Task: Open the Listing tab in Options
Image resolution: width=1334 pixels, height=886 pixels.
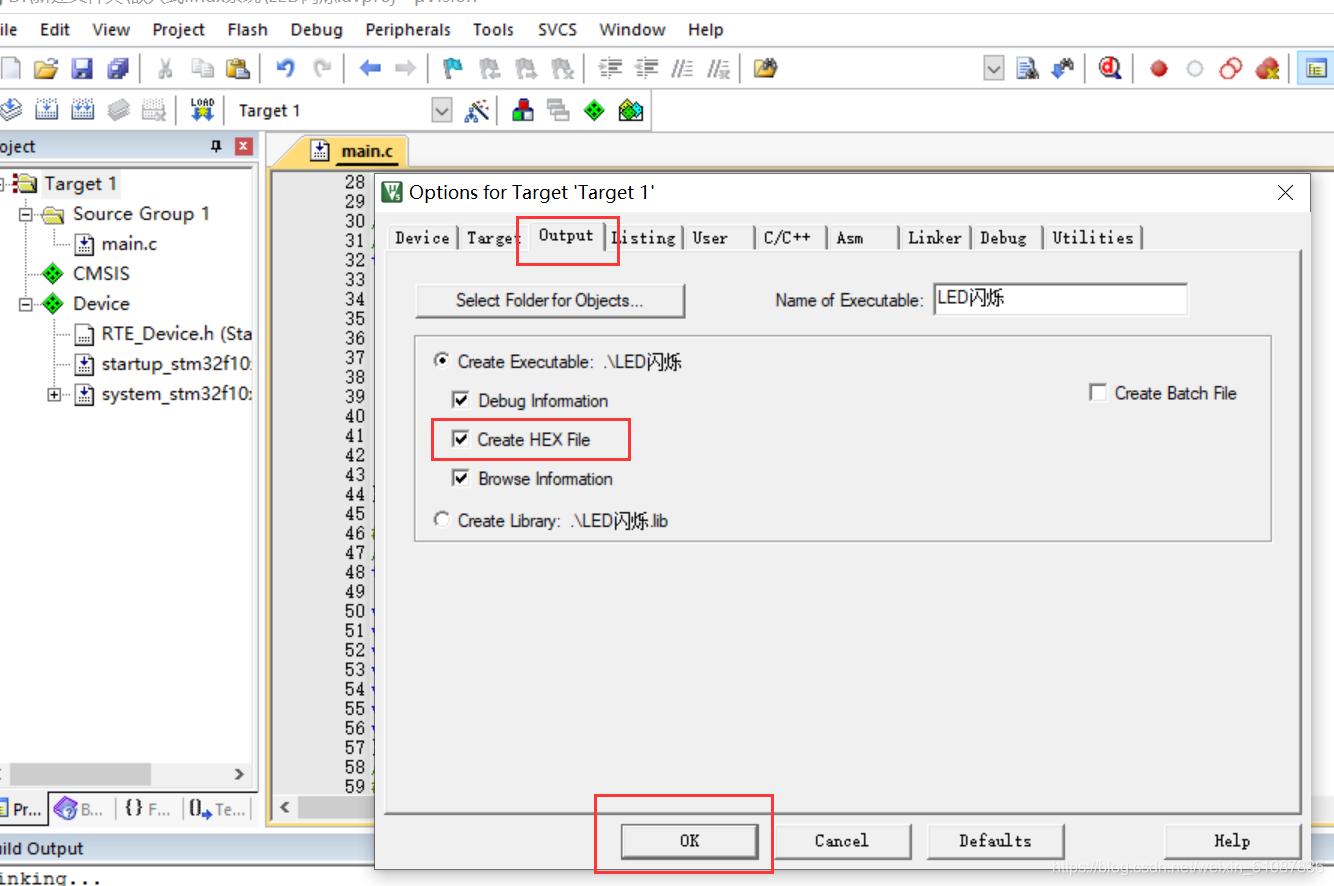Action: coord(644,237)
